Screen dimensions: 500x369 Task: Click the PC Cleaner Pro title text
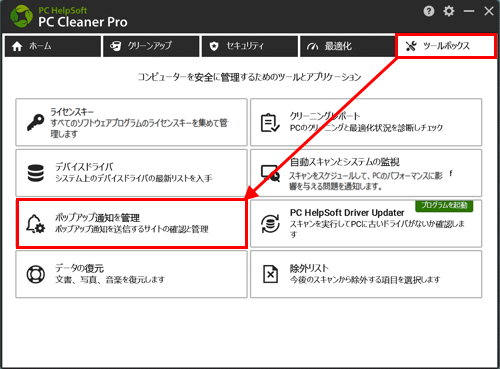83,22
